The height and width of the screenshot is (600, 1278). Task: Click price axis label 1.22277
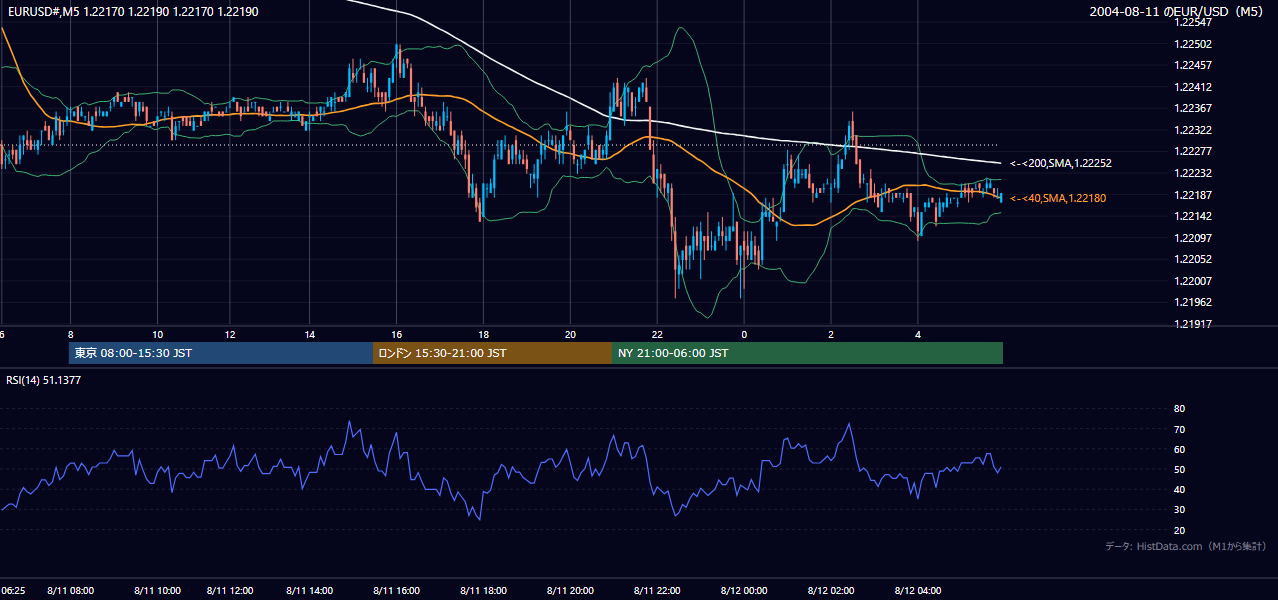click(x=1193, y=151)
